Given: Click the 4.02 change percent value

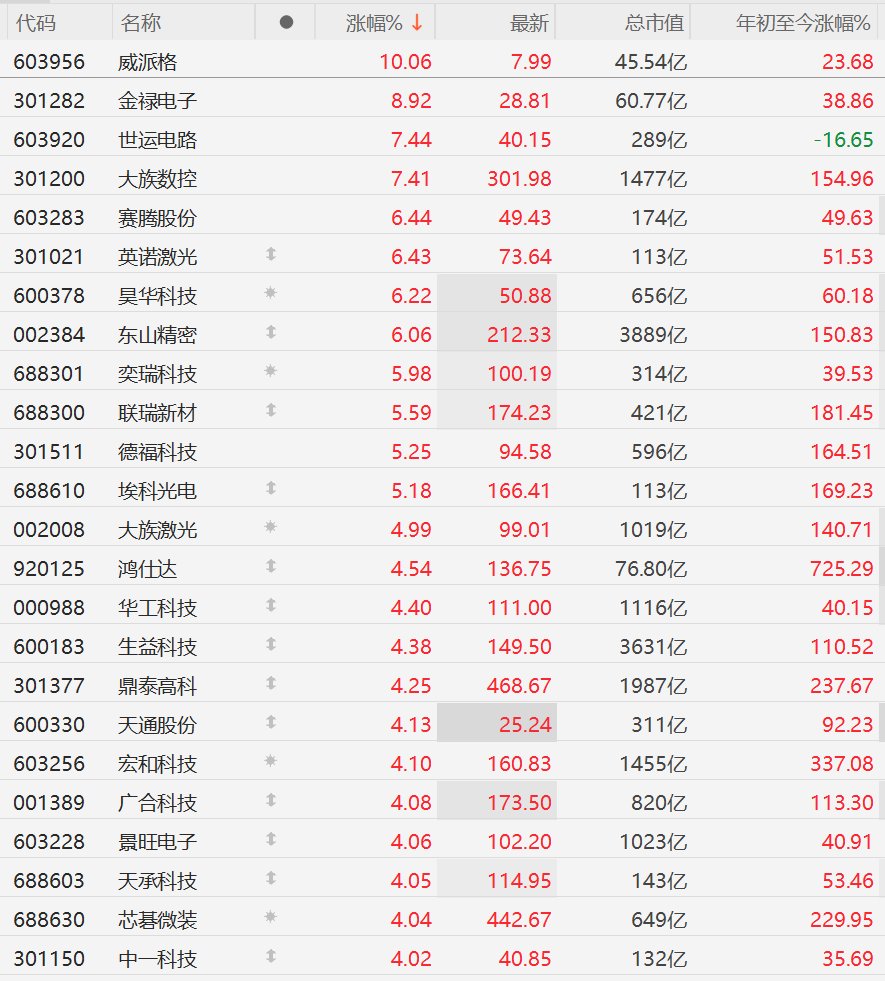Looking at the screenshot, I should pyautogui.click(x=411, y=958).
